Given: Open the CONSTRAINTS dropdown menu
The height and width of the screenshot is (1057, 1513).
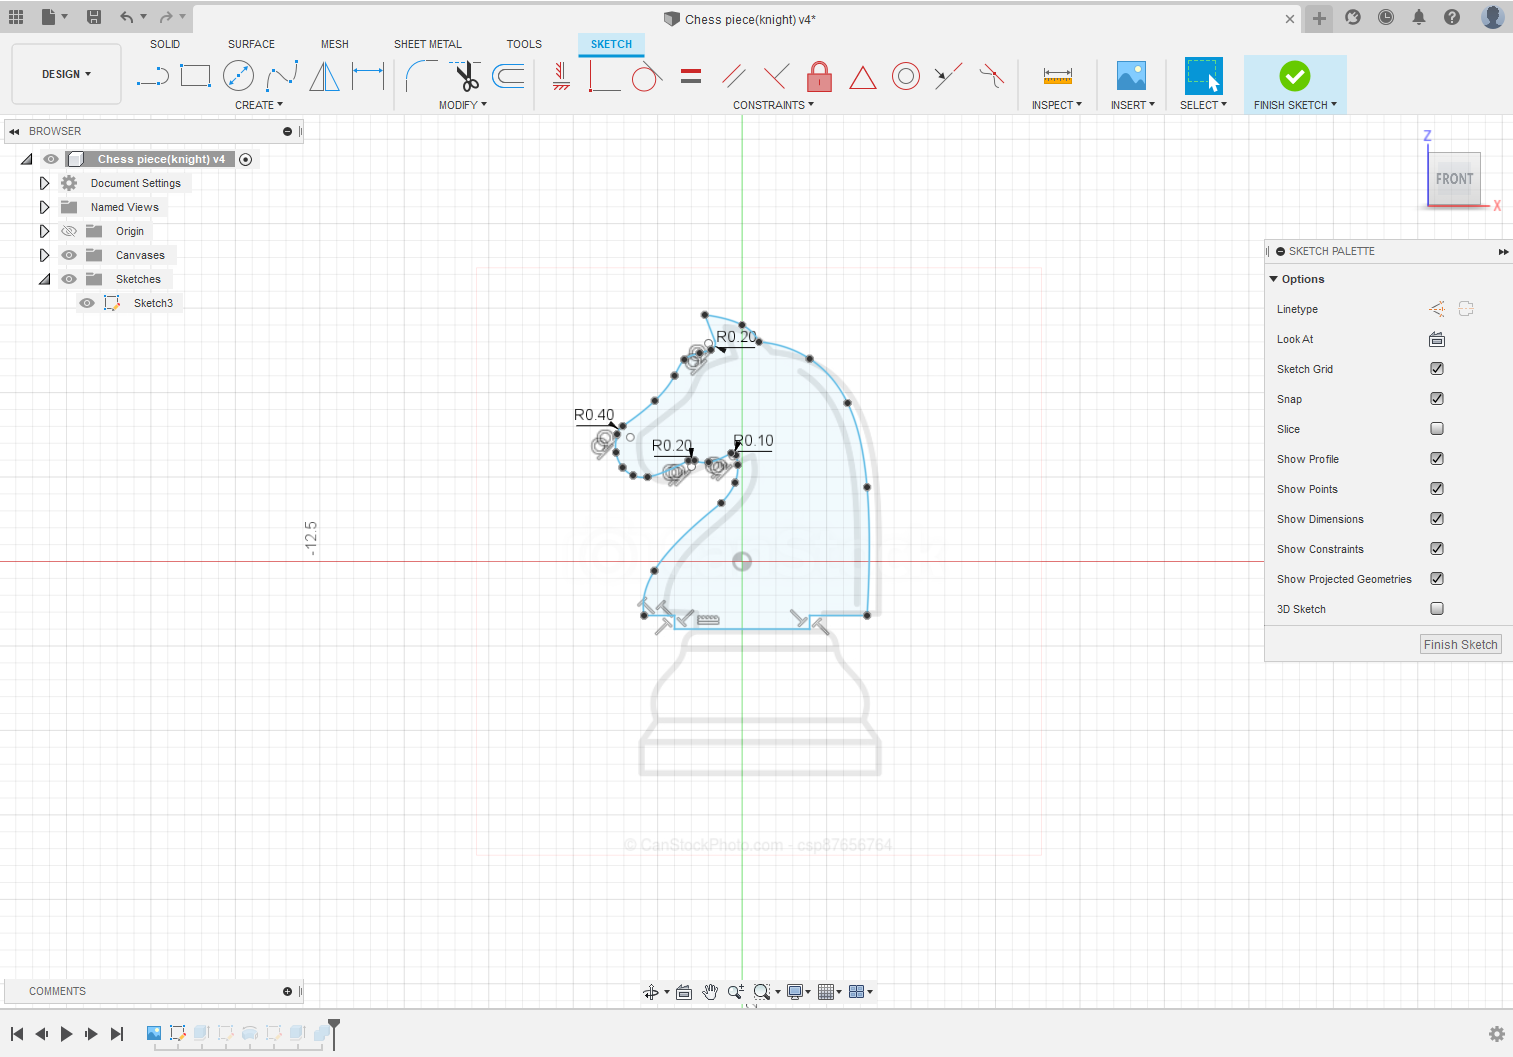Looking at the screenshot, I should (773, 105).
